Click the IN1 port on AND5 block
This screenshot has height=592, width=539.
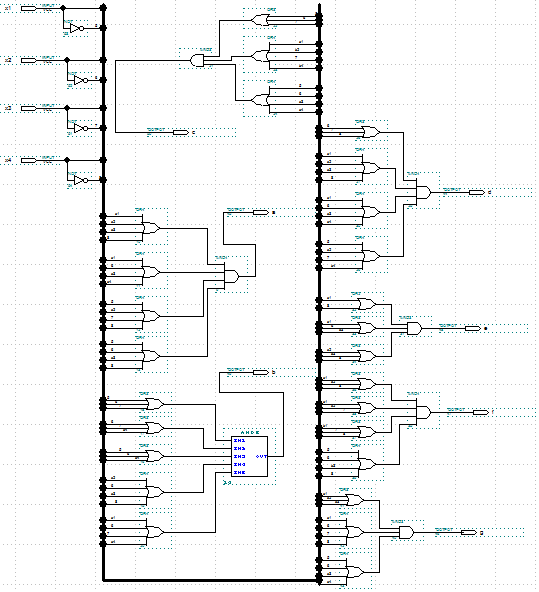pyautogui.click(x=239, y=441)
